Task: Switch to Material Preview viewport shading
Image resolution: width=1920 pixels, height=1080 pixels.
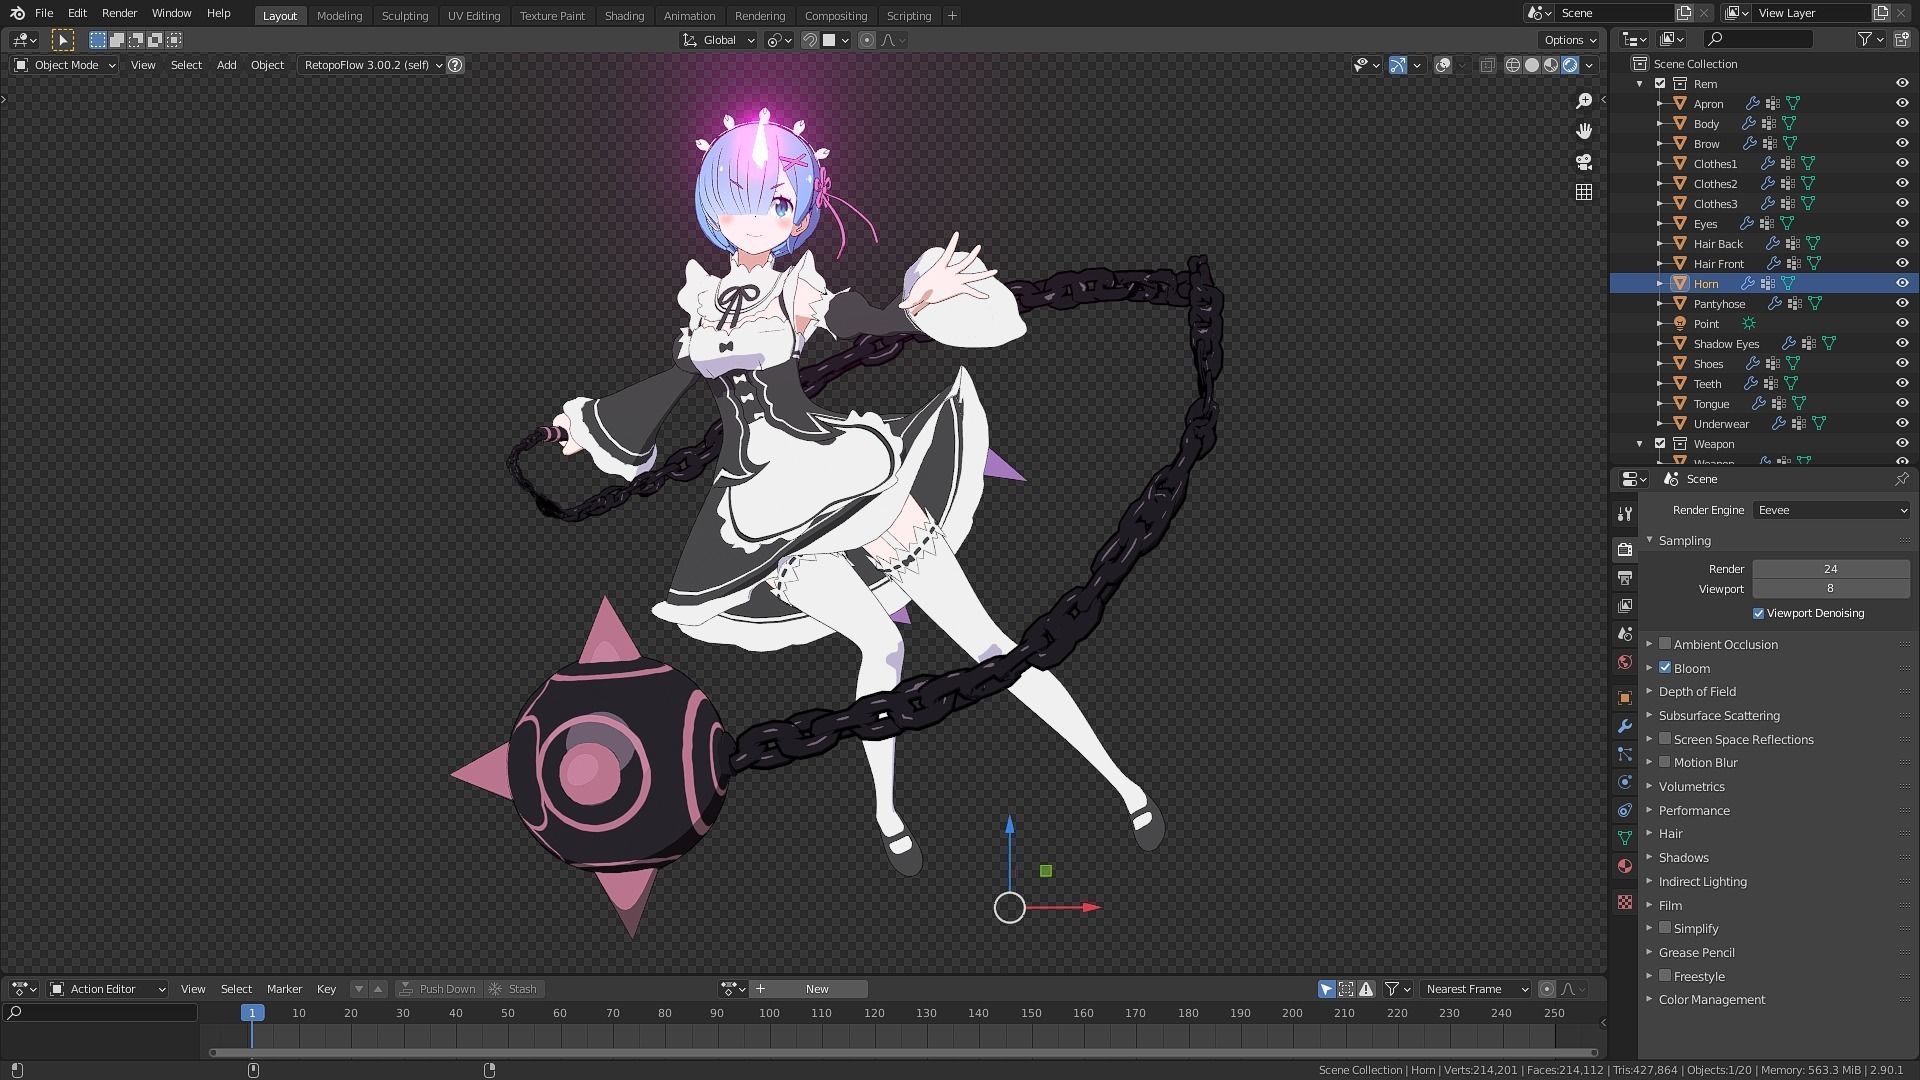Action: [x=1551, y=65]
